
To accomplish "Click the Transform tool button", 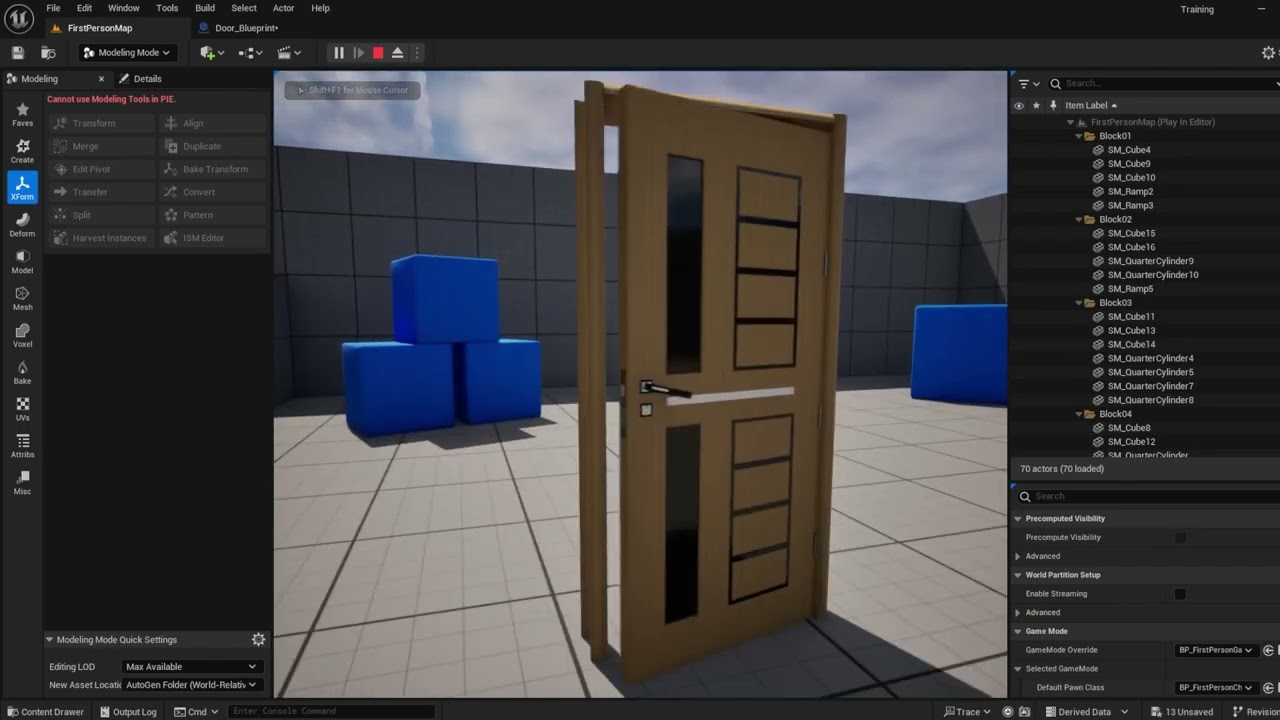I will point(101,123).
